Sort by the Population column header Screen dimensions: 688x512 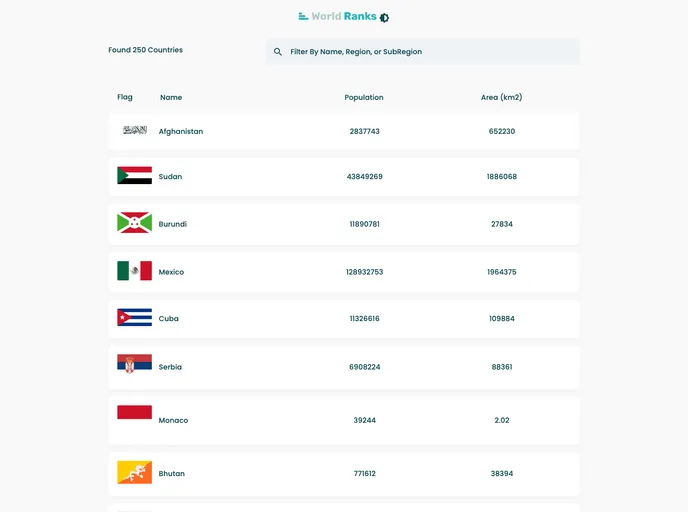coord(364,98)
